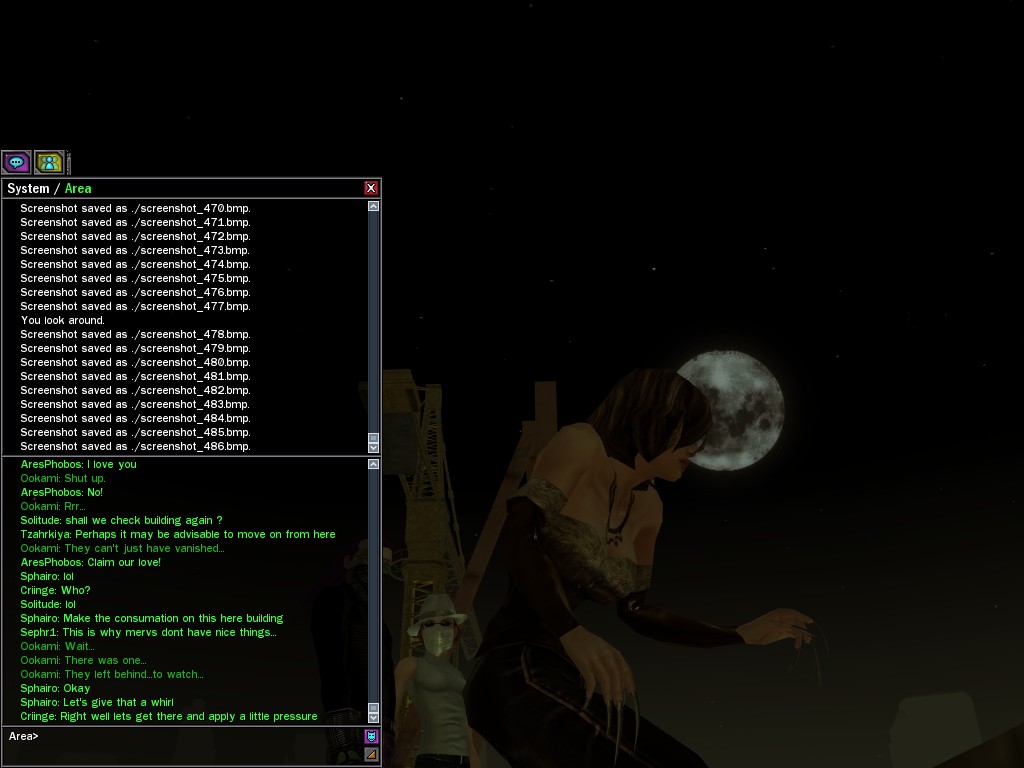Screen dimensions: 1024x768
Task: Select the screenshot_474.bmp saved message
Action: point(135,264)
